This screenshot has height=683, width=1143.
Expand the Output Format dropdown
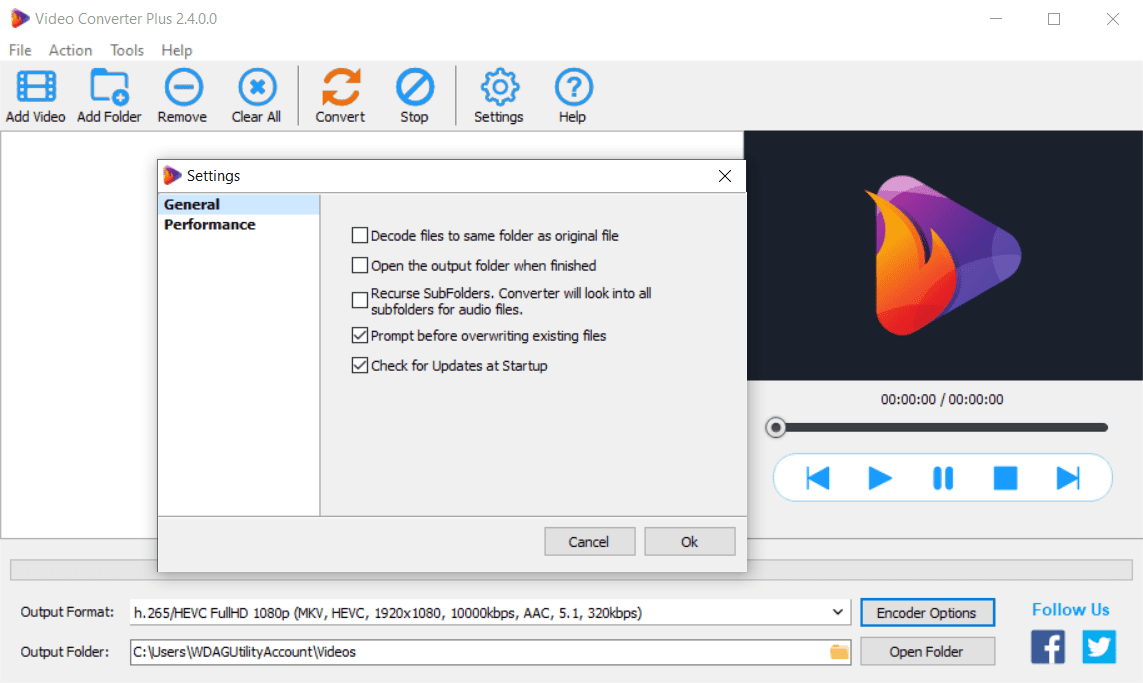[x=838, y=612]
